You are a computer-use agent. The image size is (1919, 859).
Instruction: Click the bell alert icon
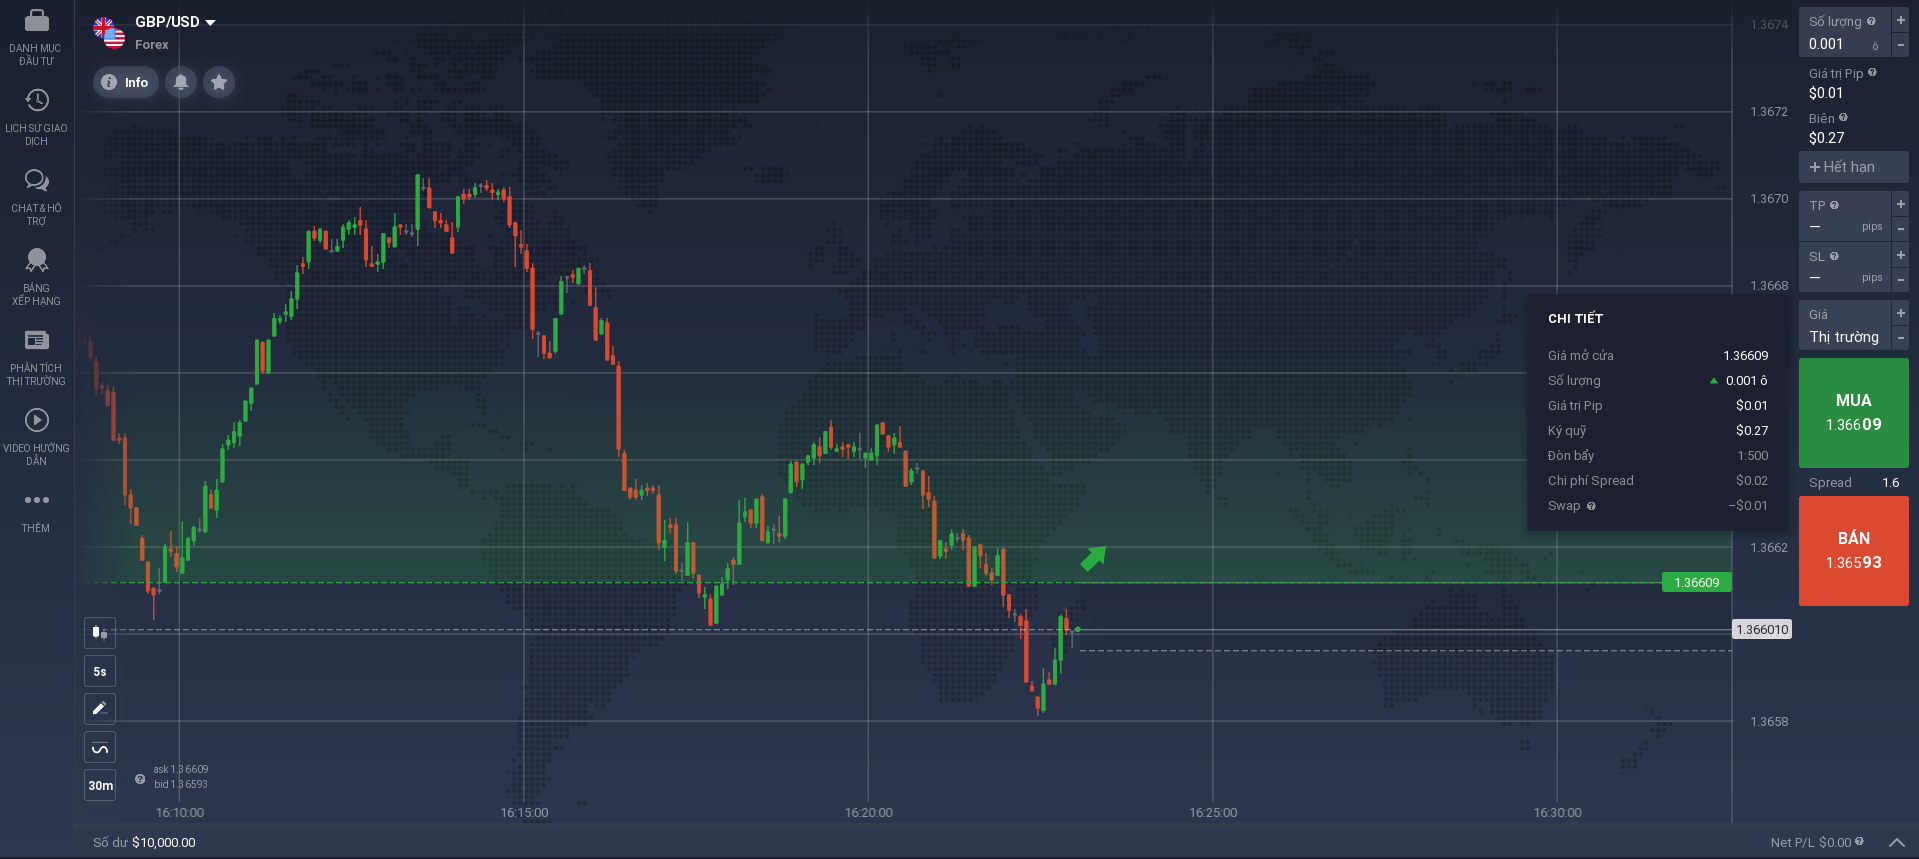pos(181,82)
